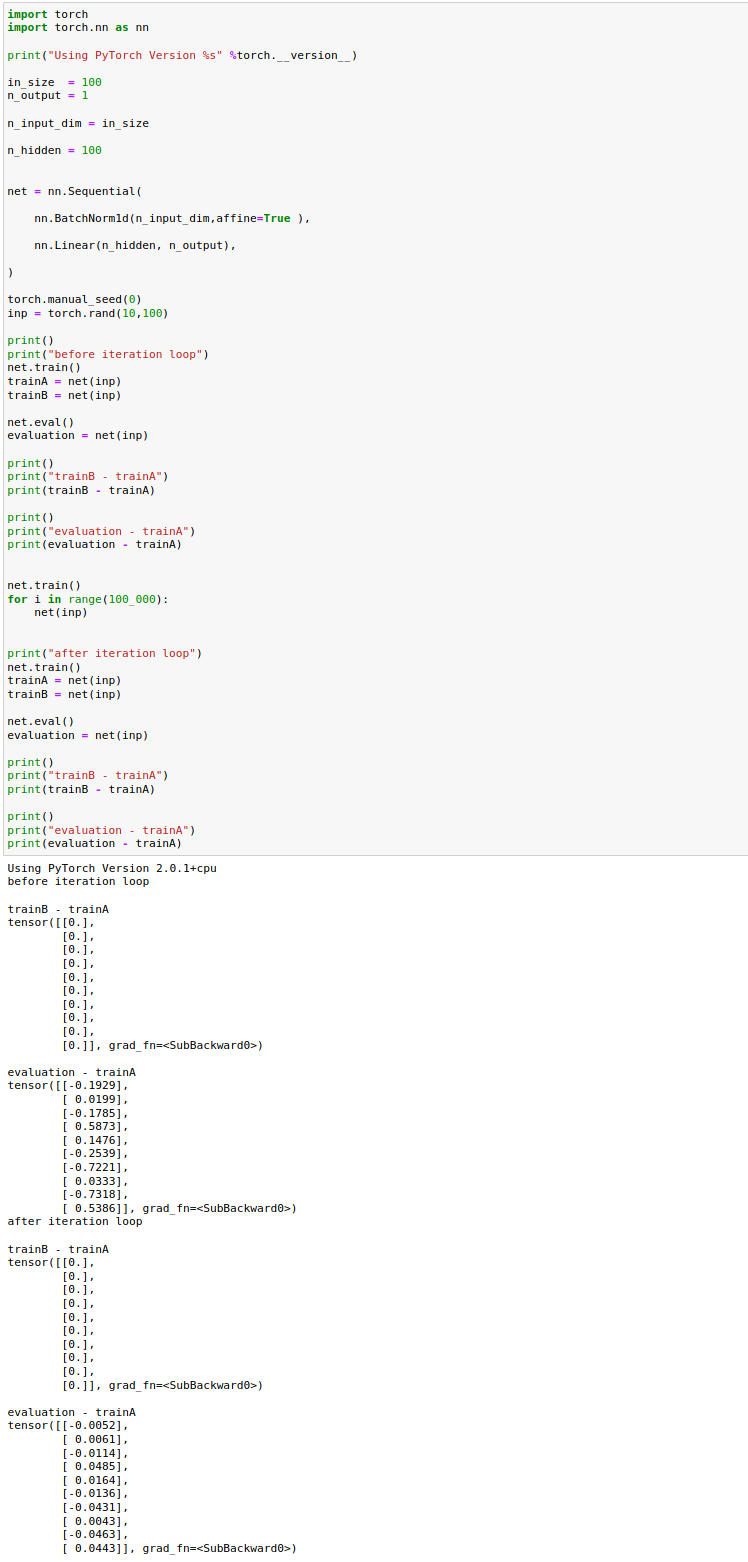The width and height of the screenshot is (748, 1562).
Task: Click the 'net = nn.Sequential(' line
Action: coord(74,191)
